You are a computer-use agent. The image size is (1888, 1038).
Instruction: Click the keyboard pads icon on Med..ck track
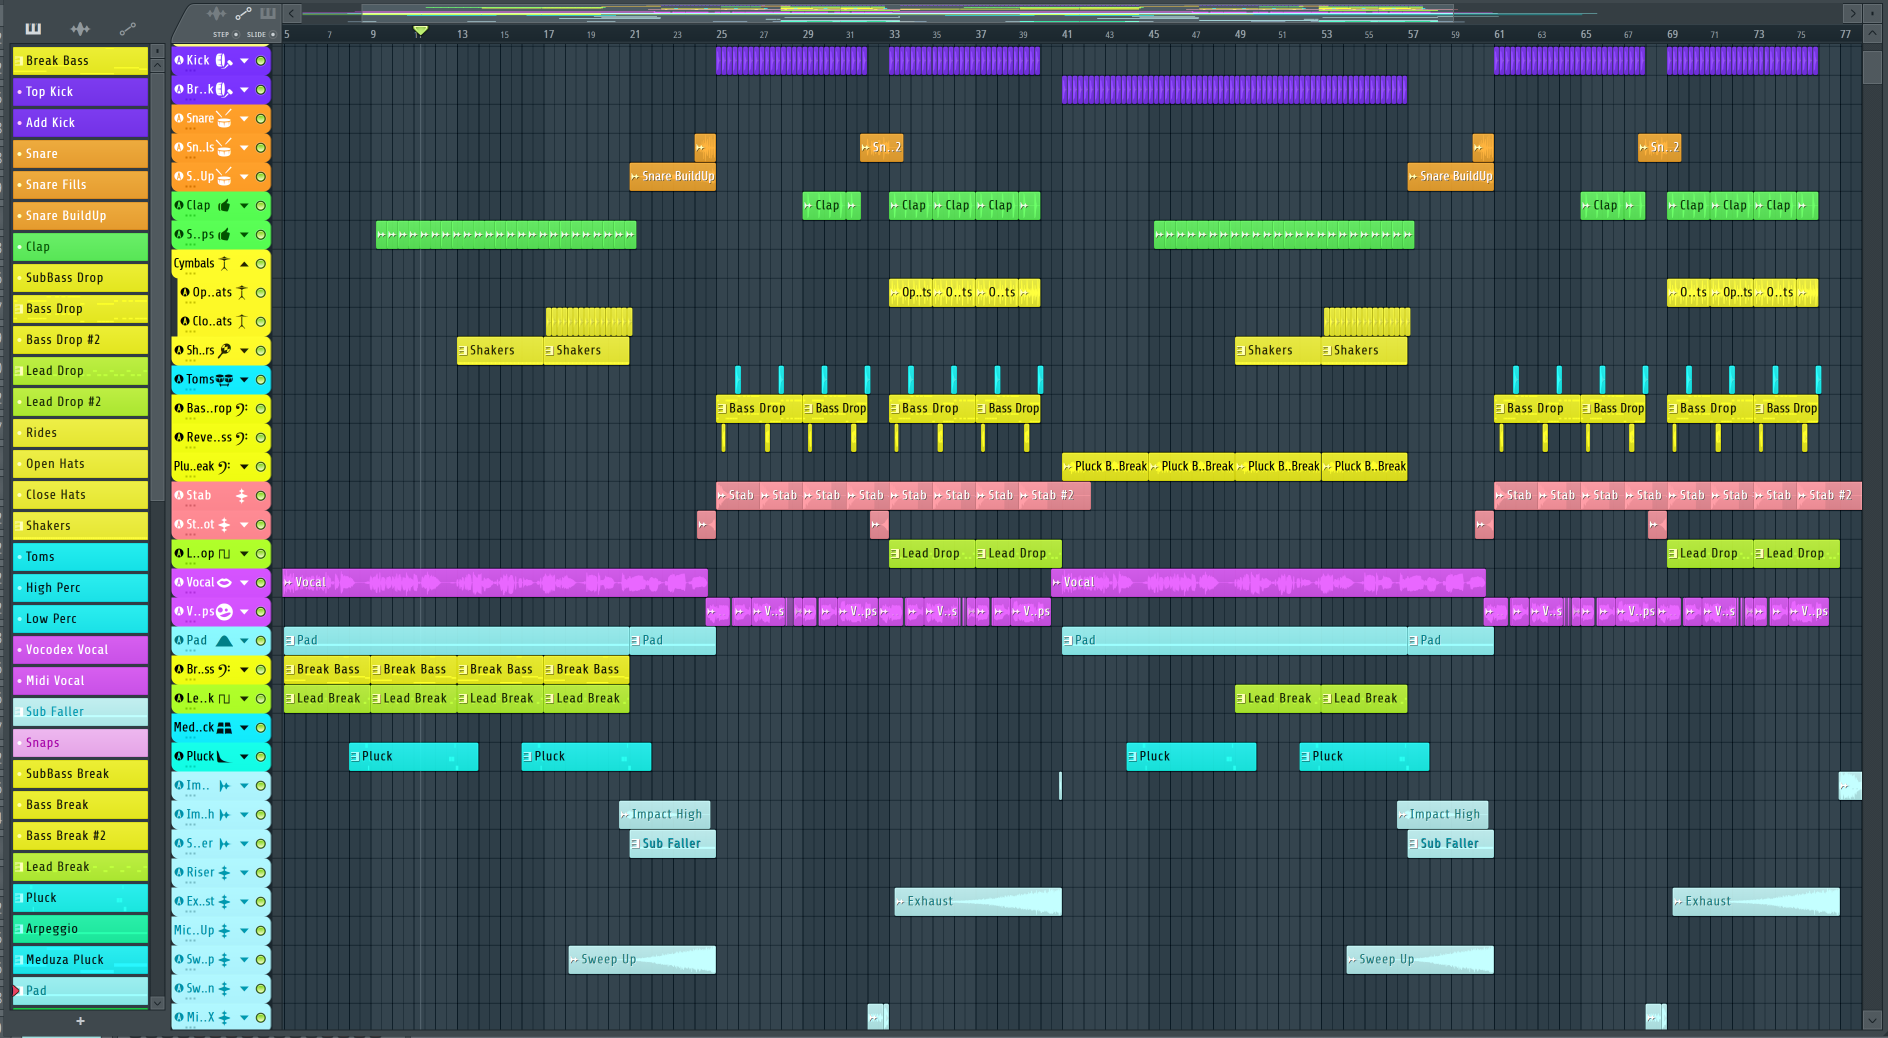224,727
